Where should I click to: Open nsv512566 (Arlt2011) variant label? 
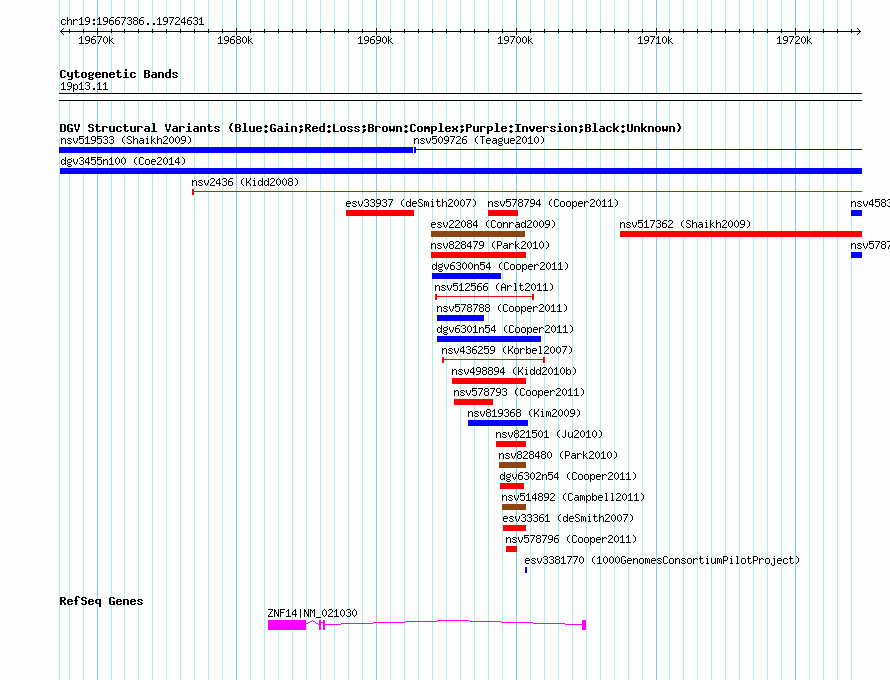pos(494,287)
